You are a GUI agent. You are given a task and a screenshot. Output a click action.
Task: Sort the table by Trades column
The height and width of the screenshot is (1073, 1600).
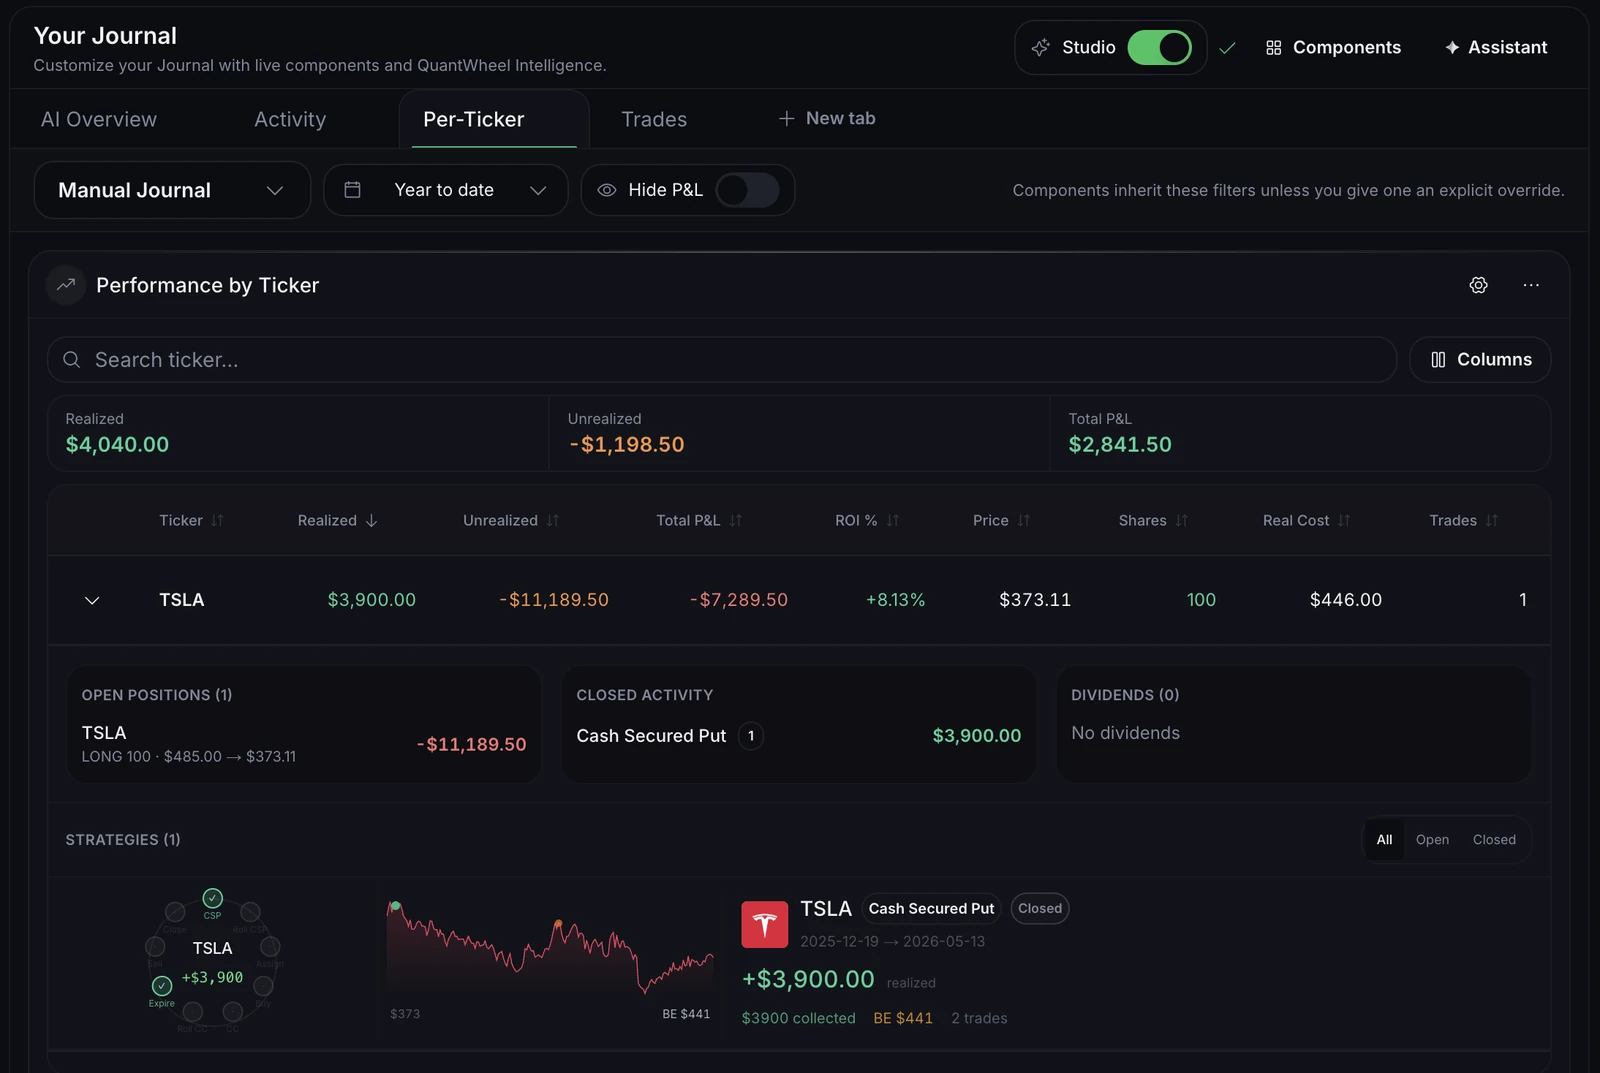tap(1463, 521)
